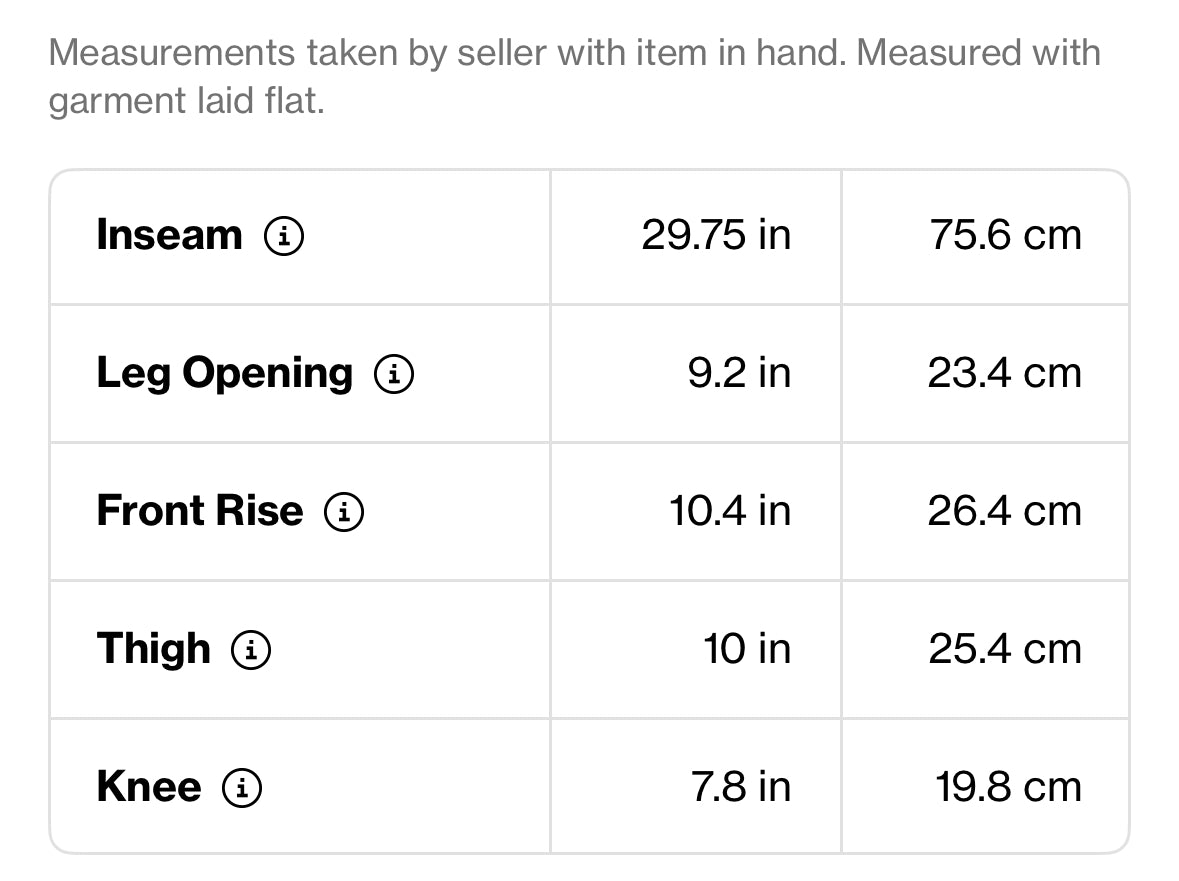Select the 10 in thigh value
The height and width of the screenshot is (881, 1179).
coord(747,649)
